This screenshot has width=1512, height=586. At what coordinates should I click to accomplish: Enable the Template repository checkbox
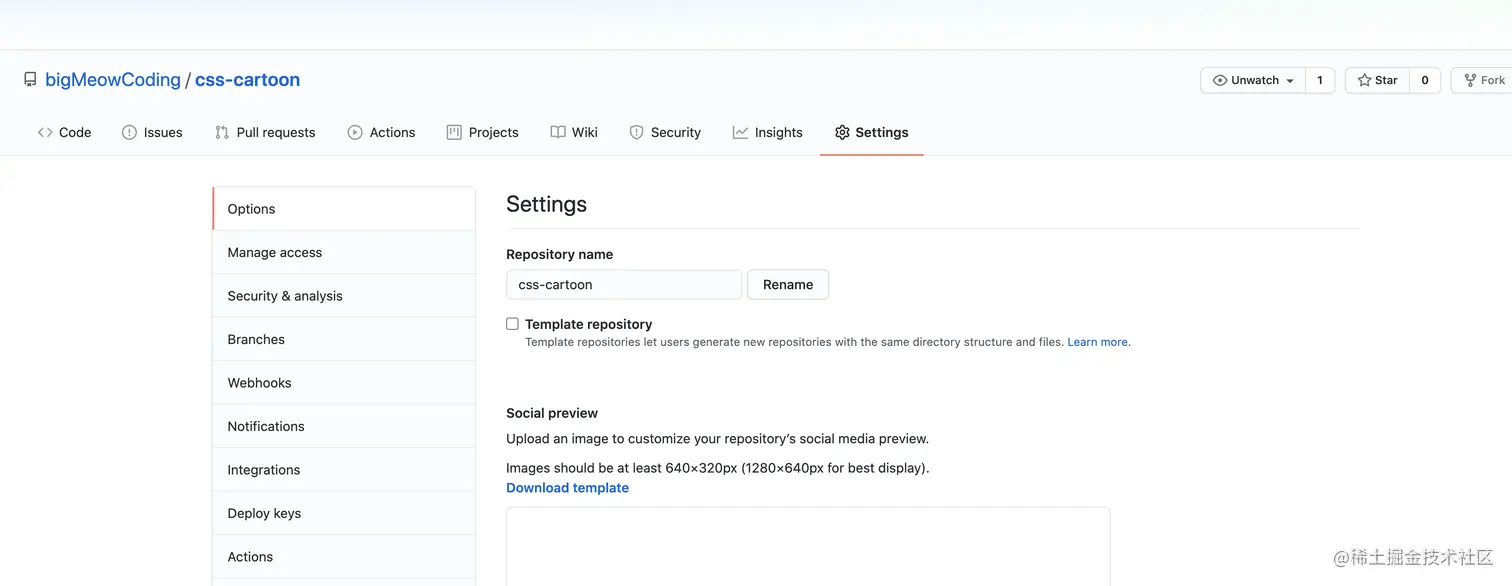click(512, 324)
